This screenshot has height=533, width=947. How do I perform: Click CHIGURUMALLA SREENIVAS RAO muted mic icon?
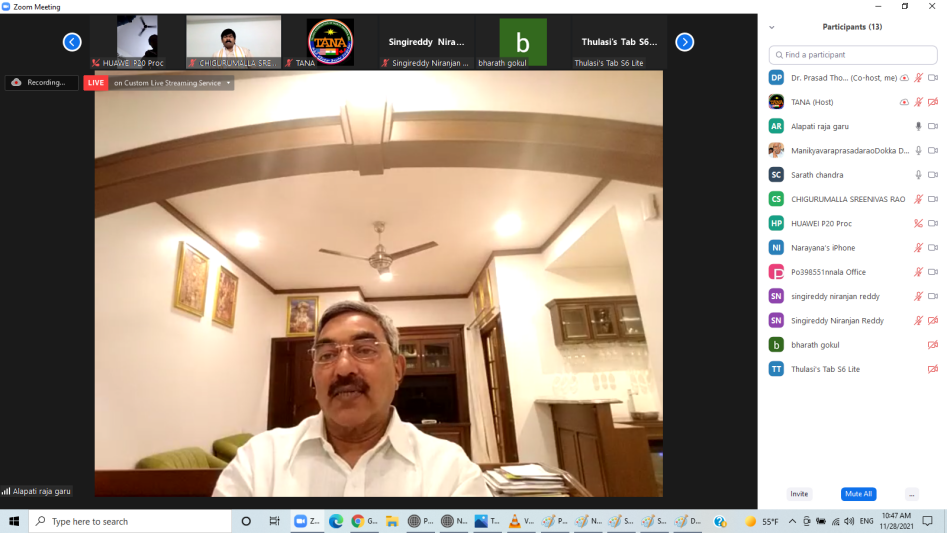[x=919, y=199]
